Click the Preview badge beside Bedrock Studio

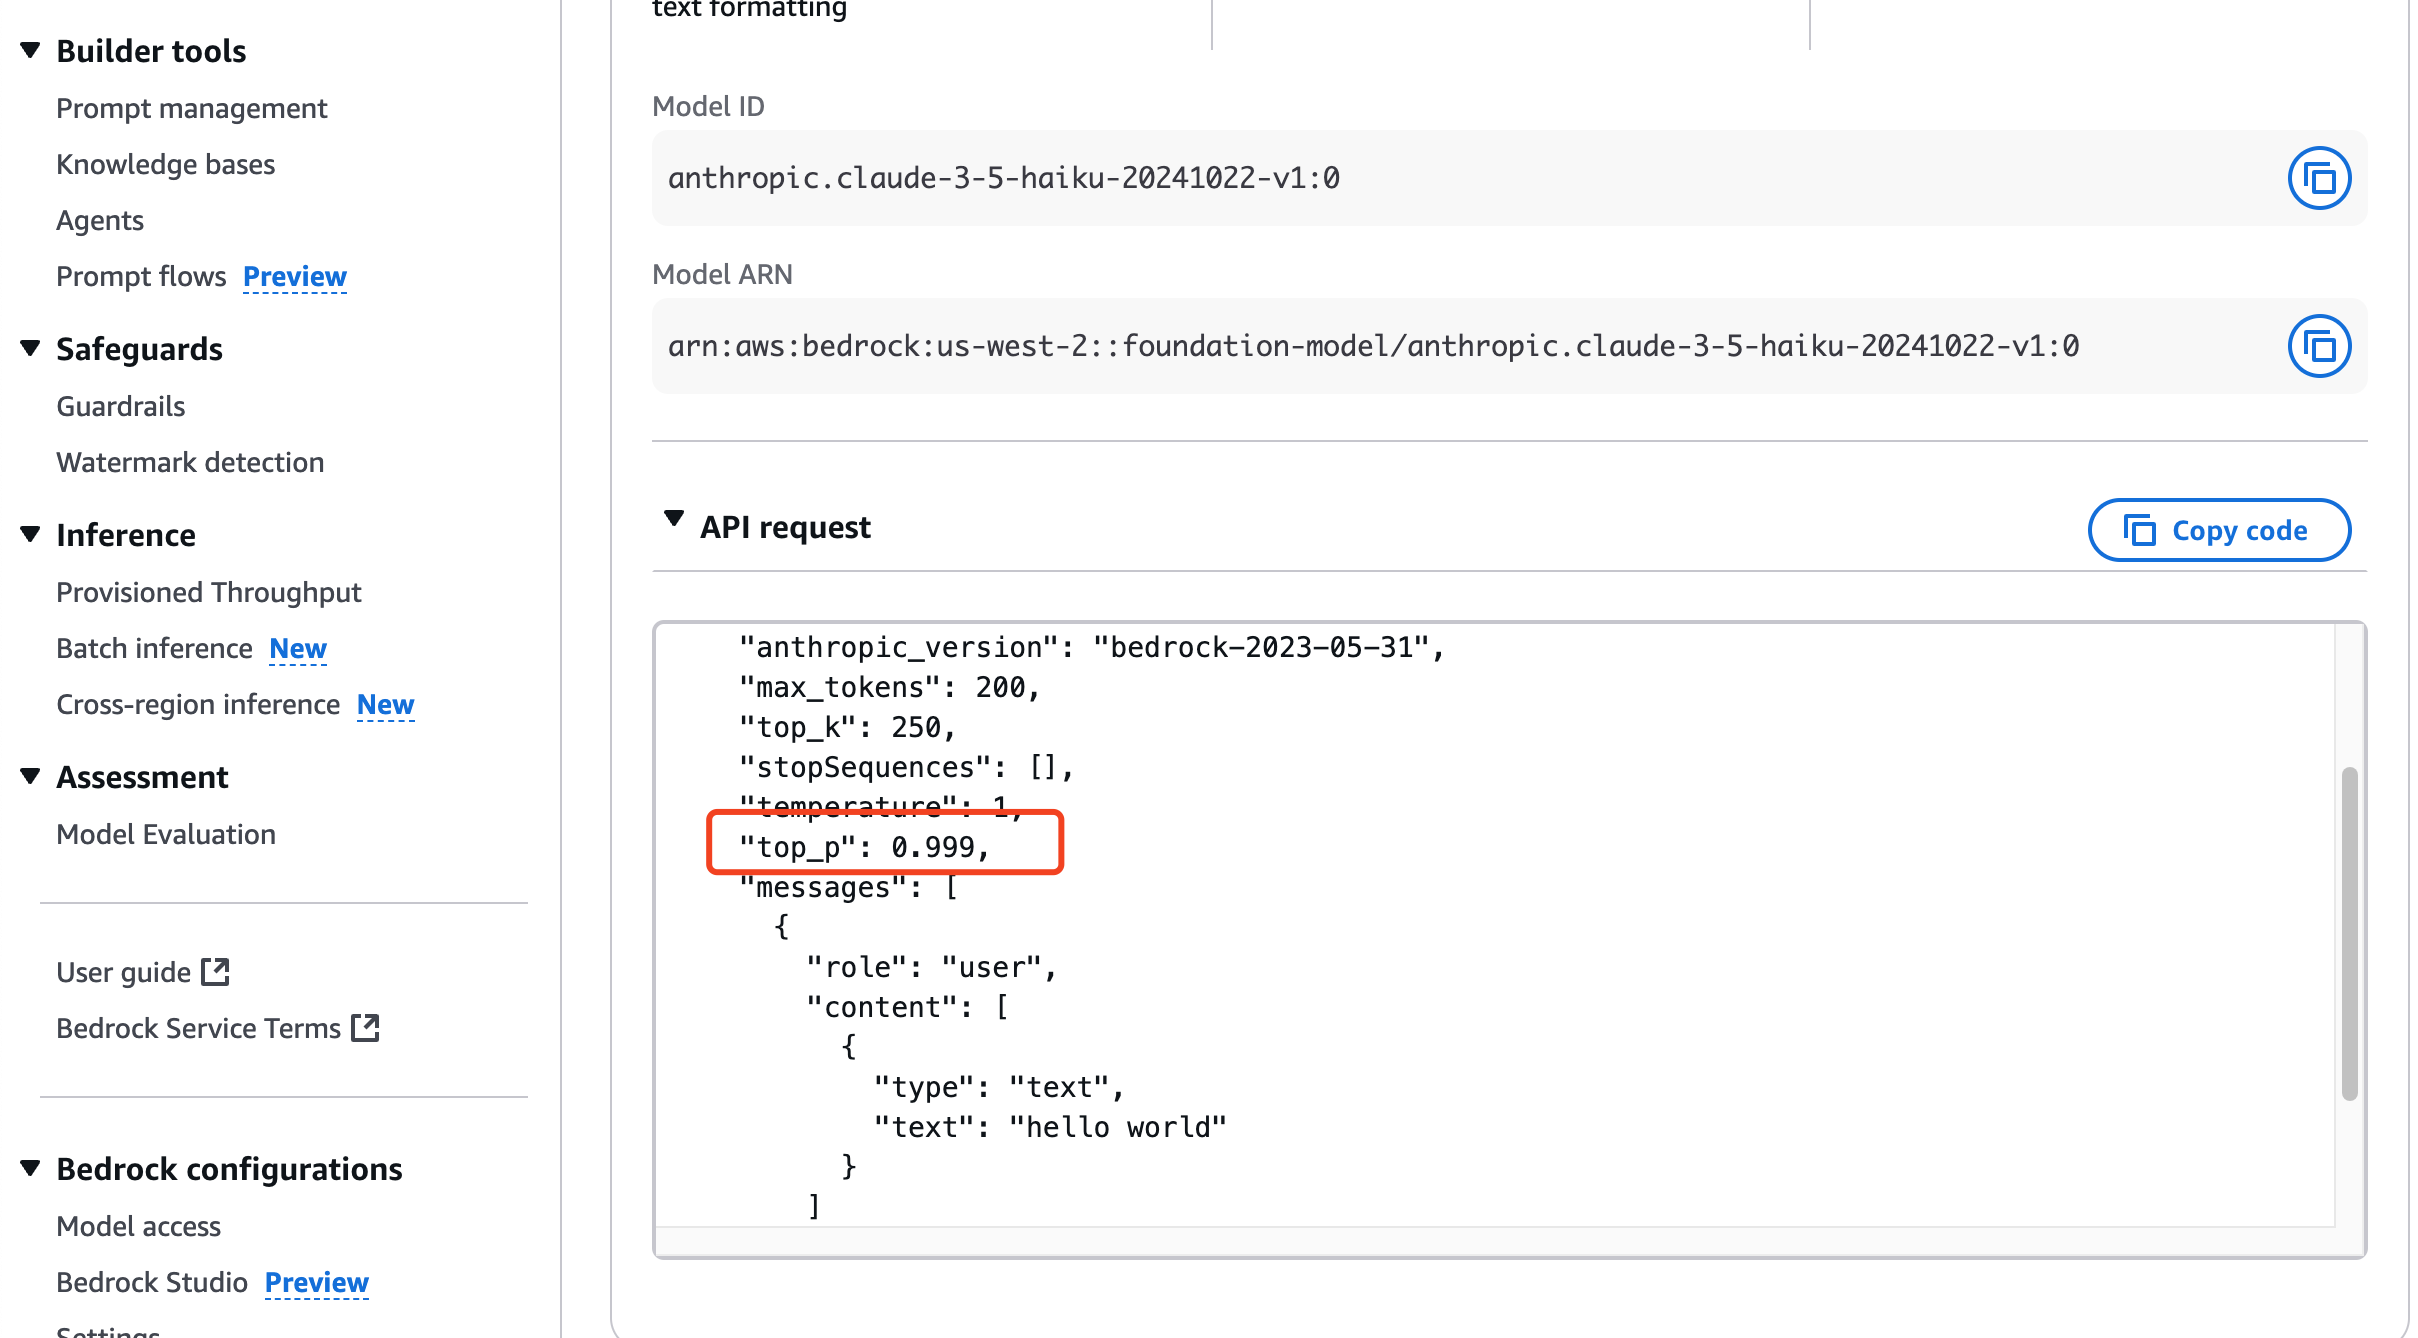(317, 1282)
